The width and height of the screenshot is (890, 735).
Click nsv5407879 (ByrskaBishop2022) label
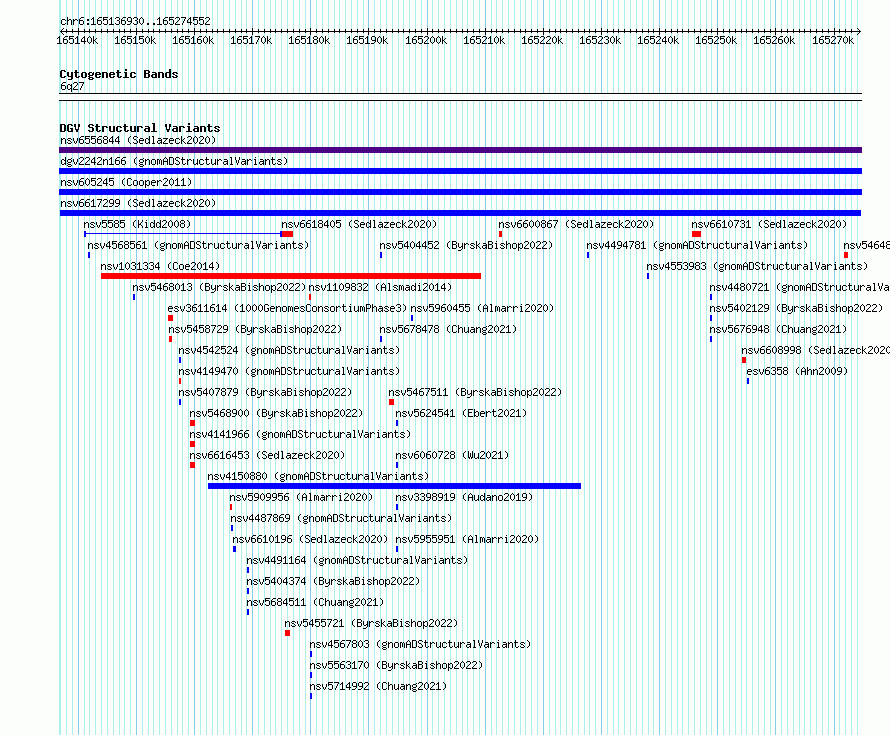265,392
